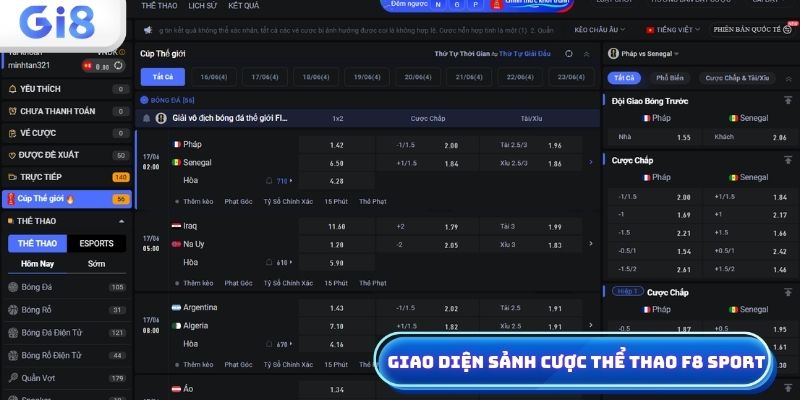Click the Bóng Rổ Điện Tử icon
This screenshot has width=800, height=400.
tap(13, 355)
